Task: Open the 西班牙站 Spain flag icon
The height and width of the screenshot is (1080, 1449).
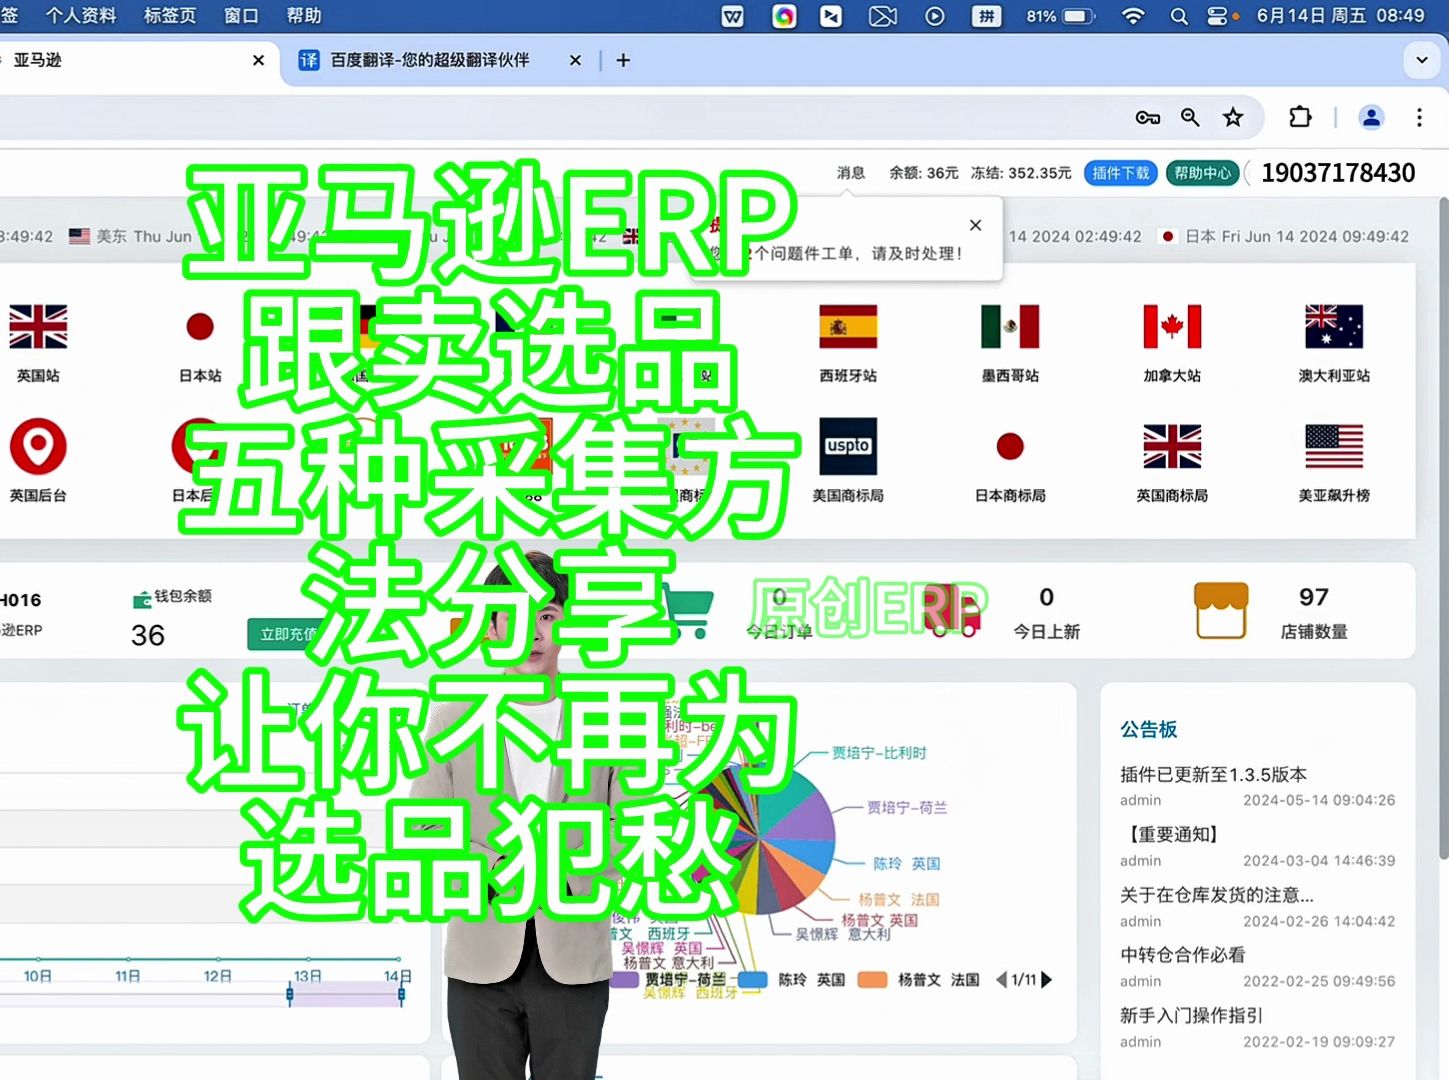Action: pyautogui.click(x=848, y=327)
